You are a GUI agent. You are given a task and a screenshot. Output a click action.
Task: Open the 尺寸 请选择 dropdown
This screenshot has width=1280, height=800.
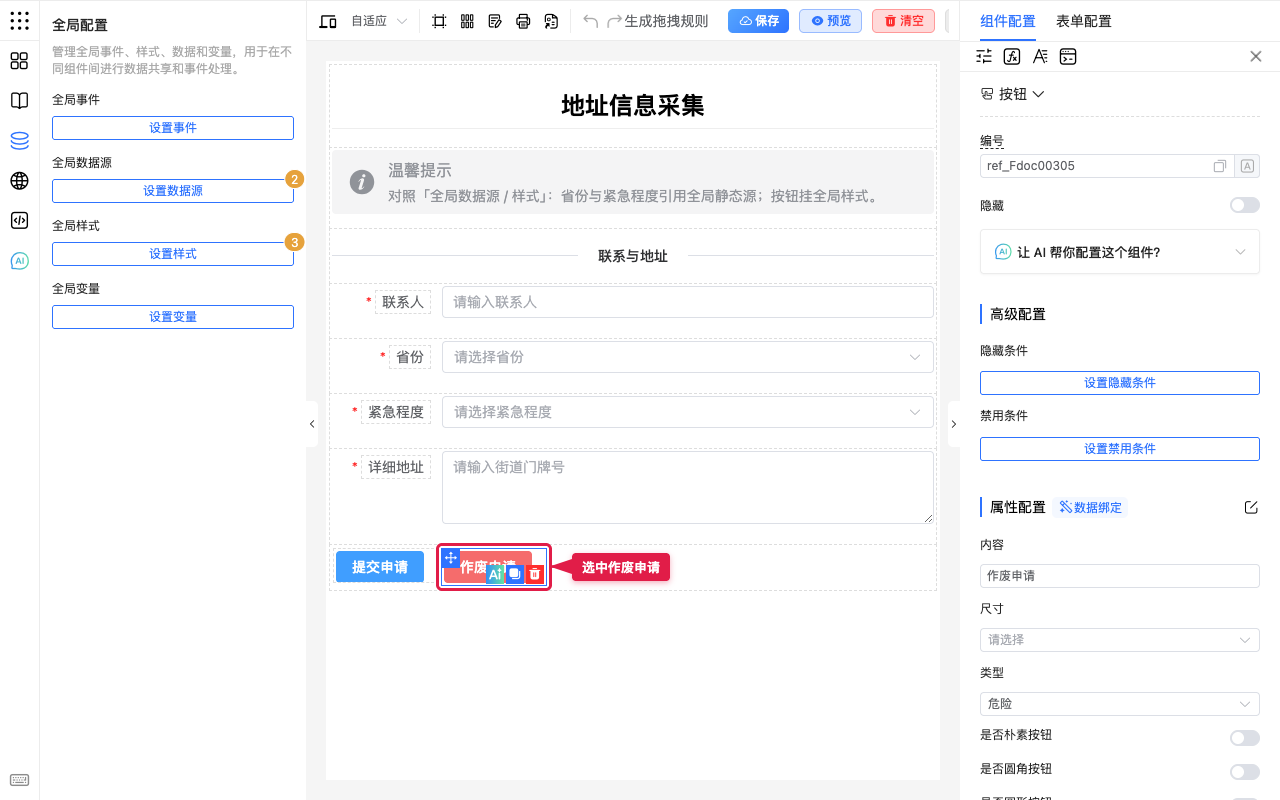(x=1120, y=639)
